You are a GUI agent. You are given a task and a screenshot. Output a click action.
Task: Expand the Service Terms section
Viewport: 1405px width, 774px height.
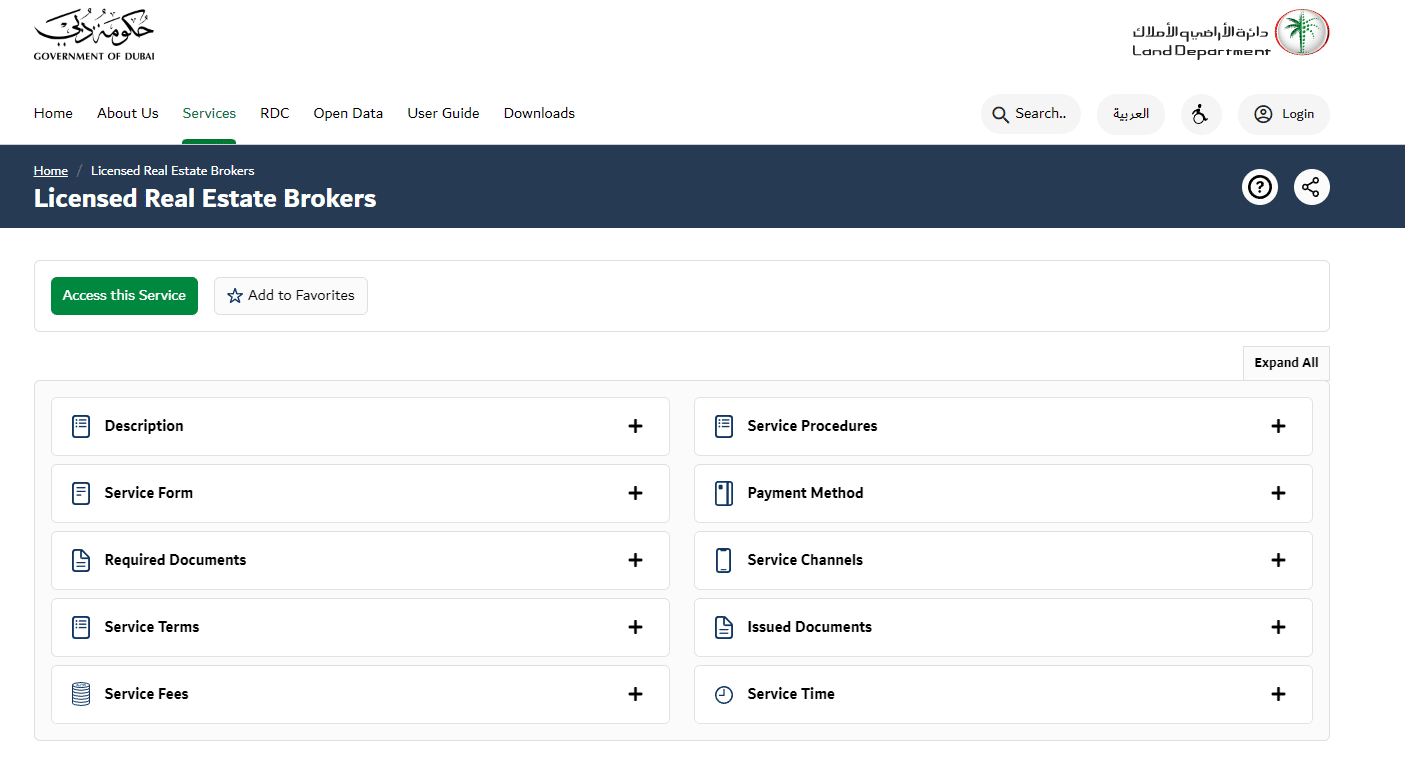pyautogui.click(x=635, y=627)
